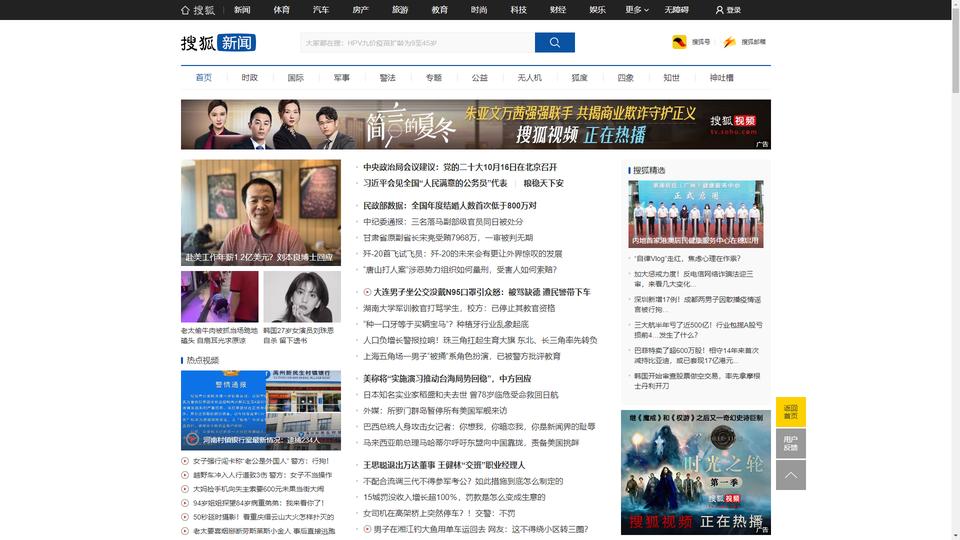The height and width of the screenshot is (540, 960).
Task: Open the 时政 navigation tab
Action: [249, 78]
